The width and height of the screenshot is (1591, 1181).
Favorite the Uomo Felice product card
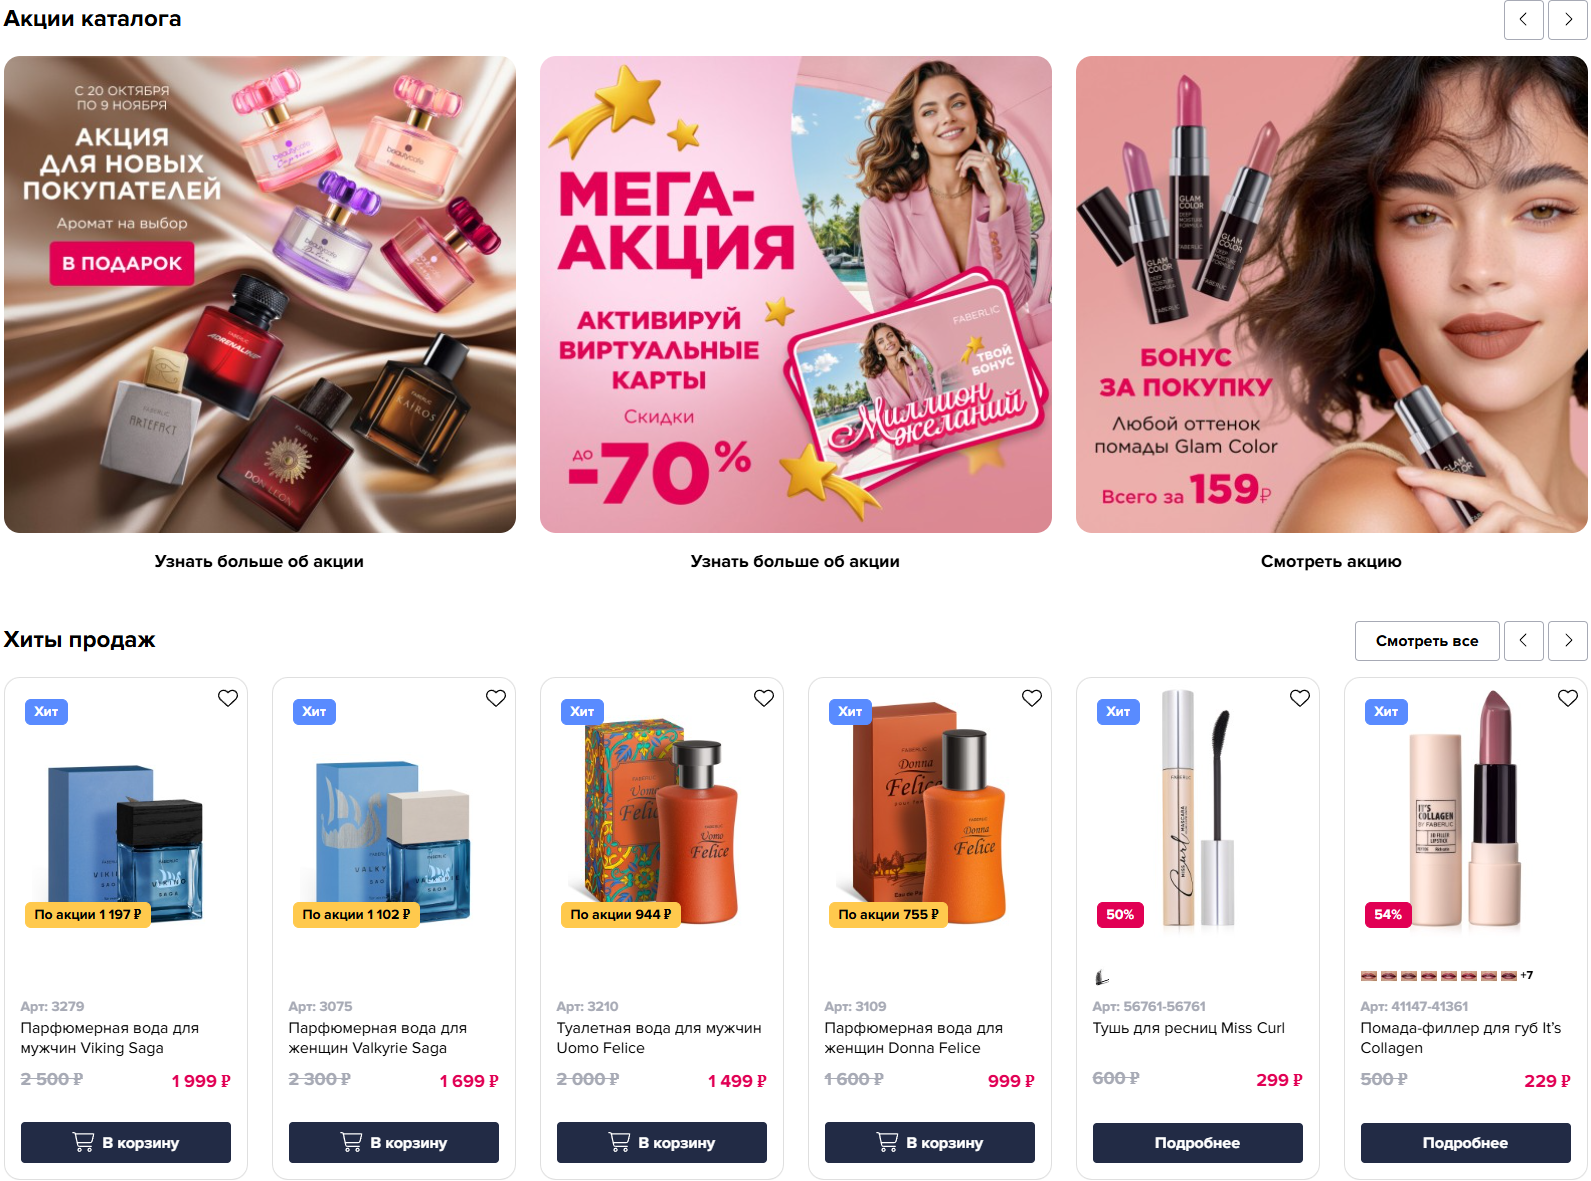pos(764,698)
